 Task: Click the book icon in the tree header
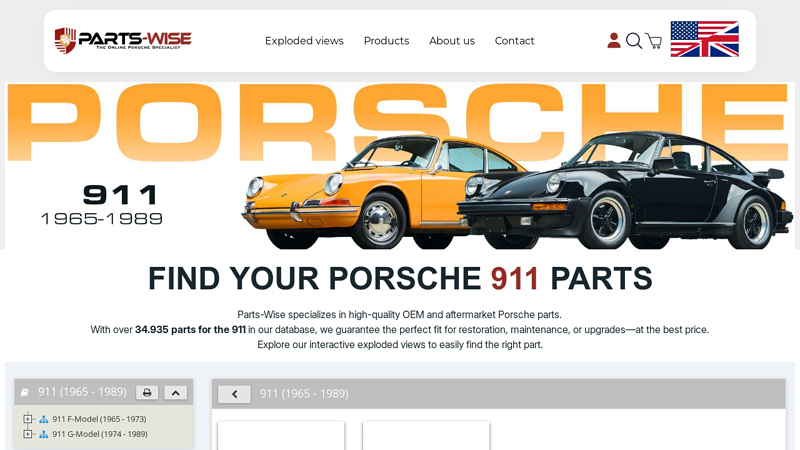click(x=24, y=392)
